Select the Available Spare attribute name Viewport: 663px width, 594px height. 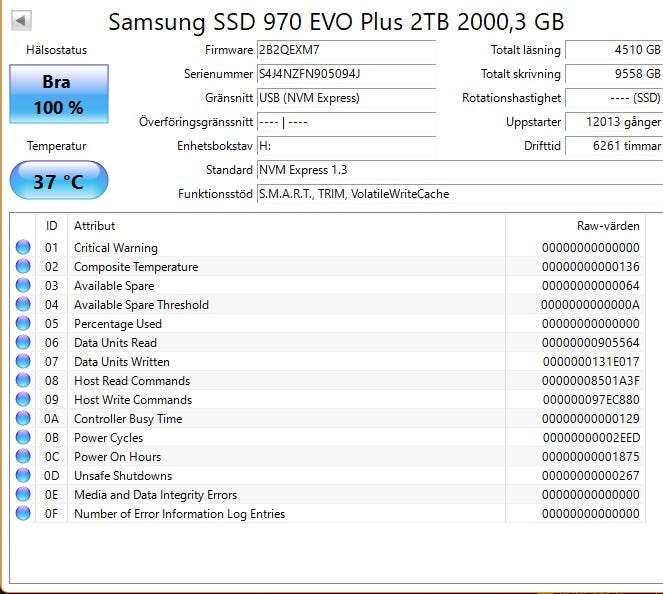(x=114, y=286)
